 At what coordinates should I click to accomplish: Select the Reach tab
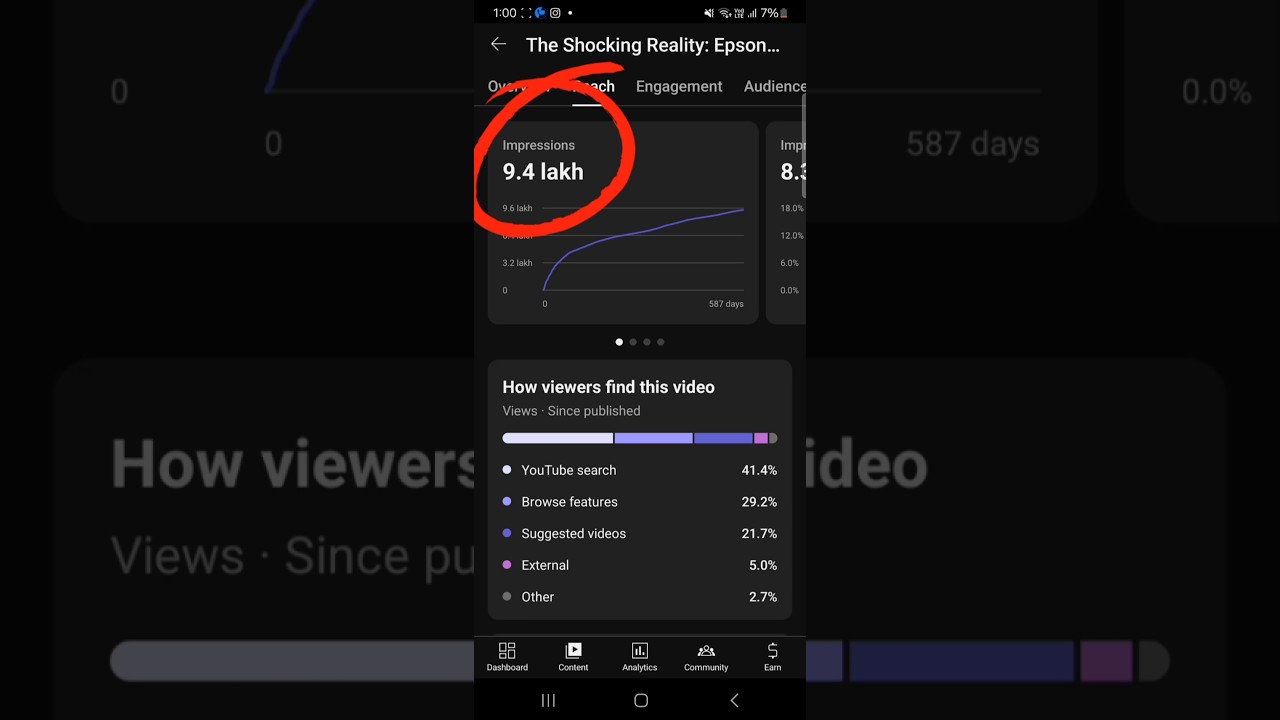point(592,86)
